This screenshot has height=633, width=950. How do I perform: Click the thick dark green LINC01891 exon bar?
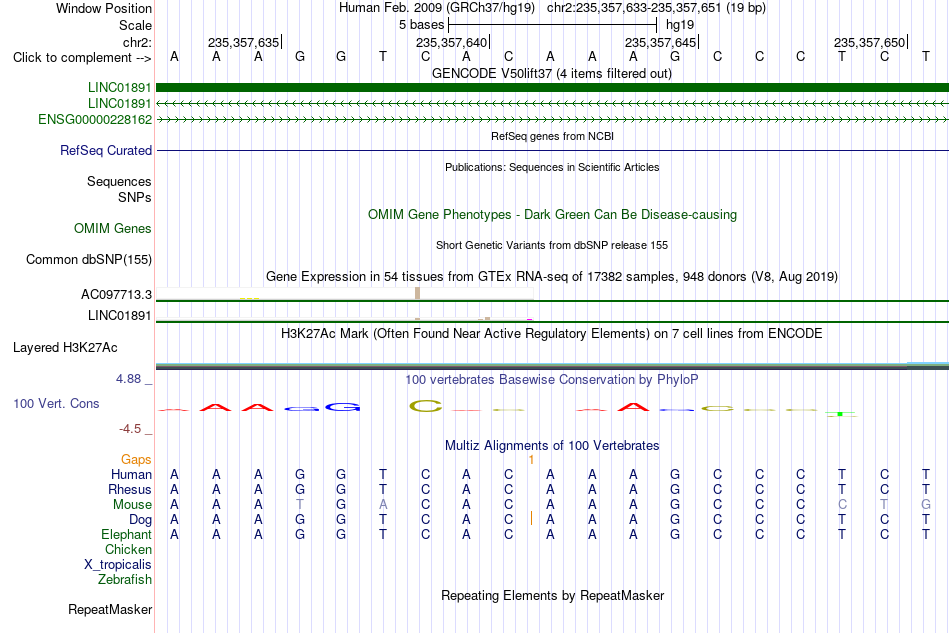(552, 88)
